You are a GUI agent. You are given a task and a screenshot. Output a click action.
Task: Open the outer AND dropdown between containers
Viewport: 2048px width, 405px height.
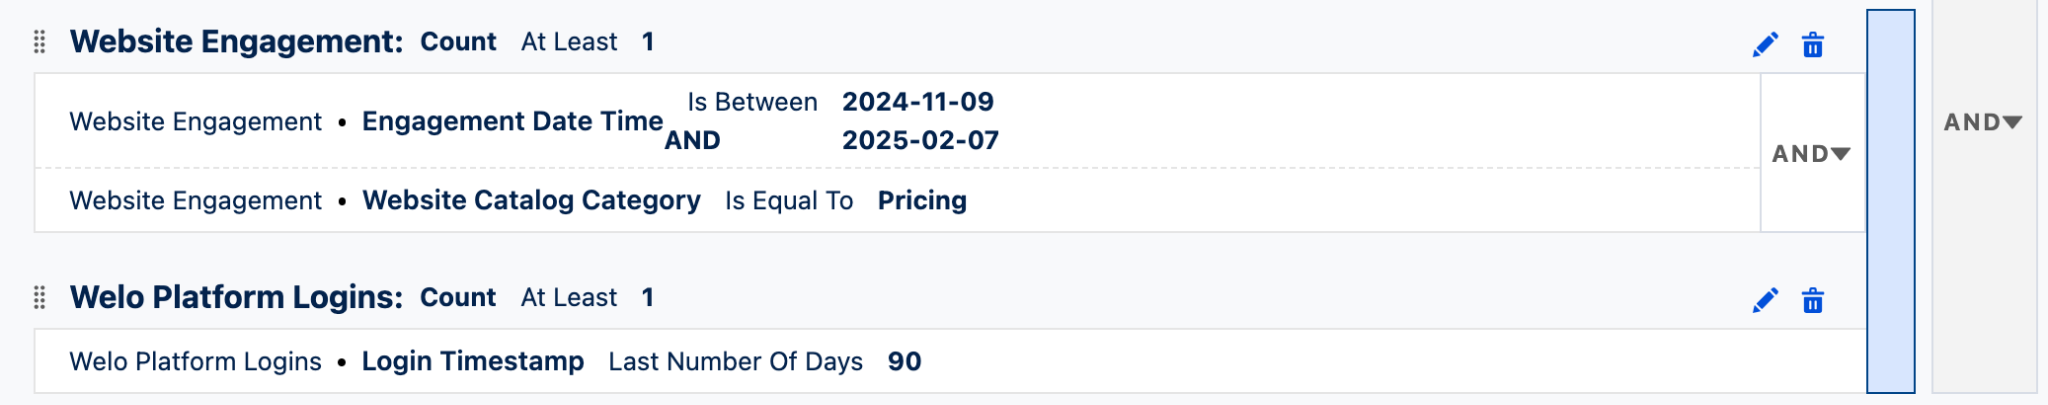tap(1982, 122)
